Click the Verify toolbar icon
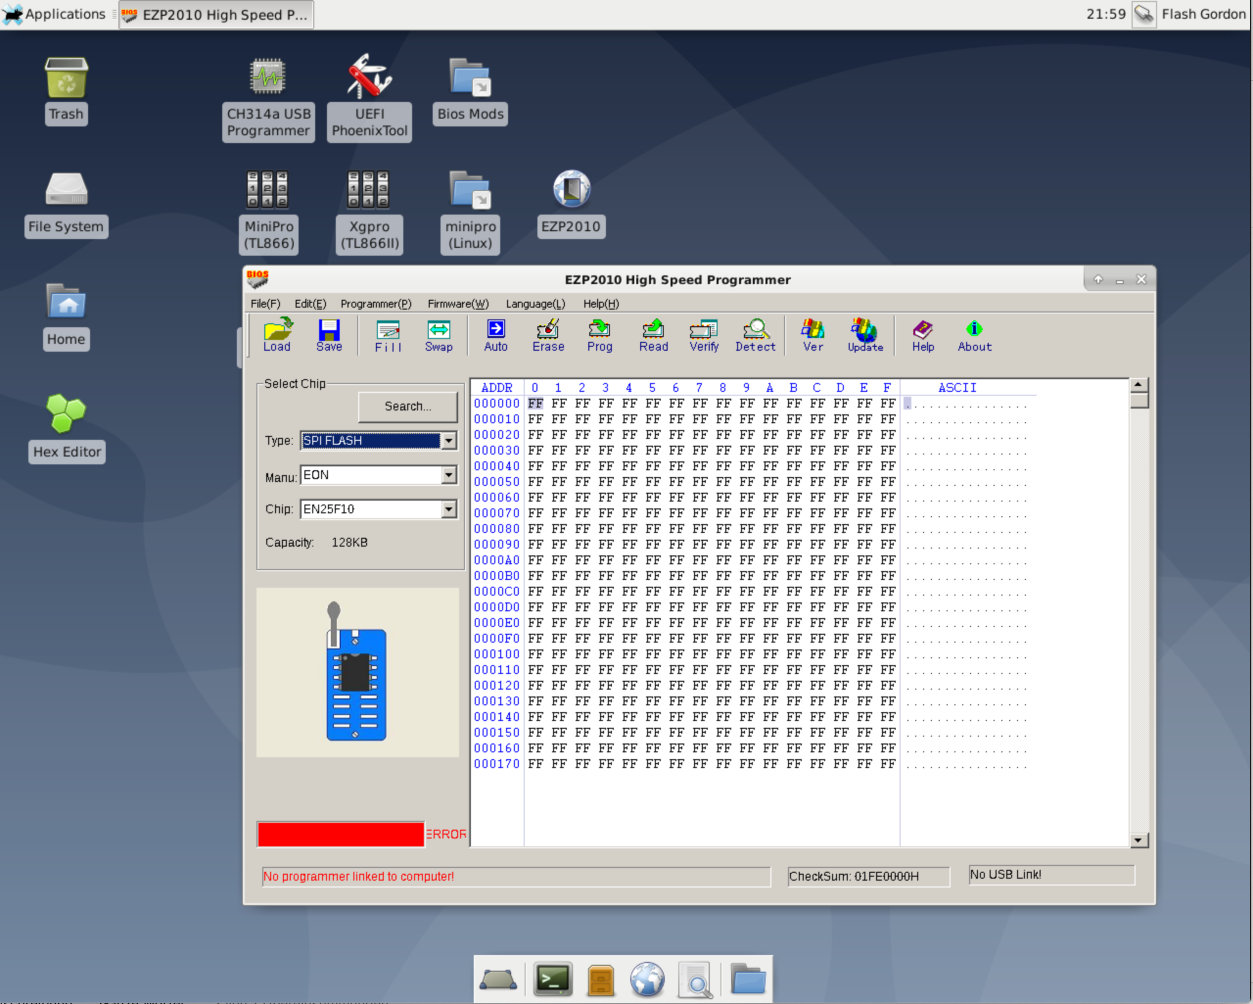 tap(704, 334)
